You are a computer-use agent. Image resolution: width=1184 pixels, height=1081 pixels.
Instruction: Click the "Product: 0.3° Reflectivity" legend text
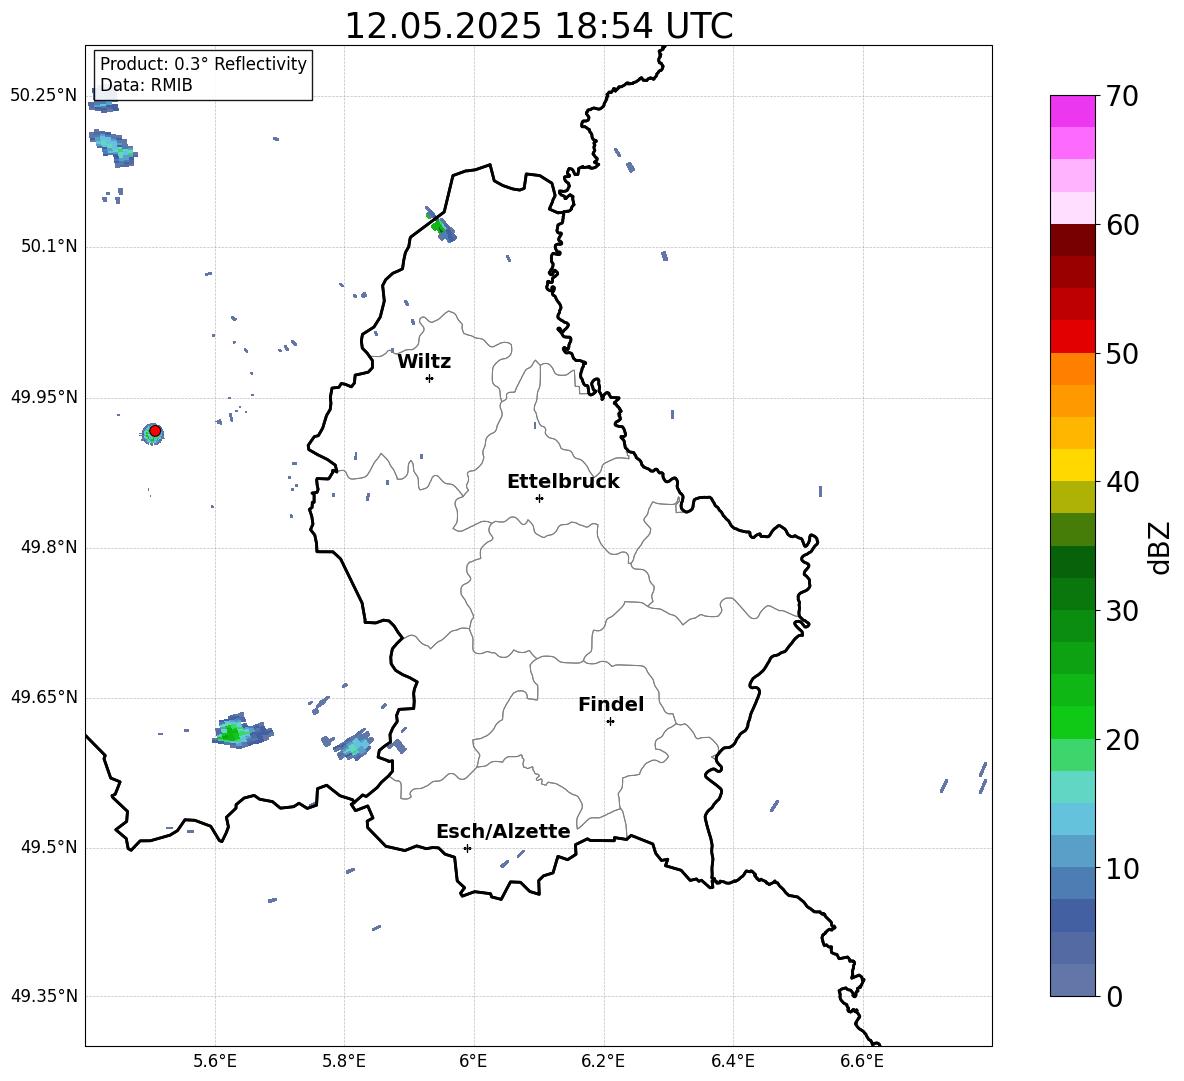203,64
